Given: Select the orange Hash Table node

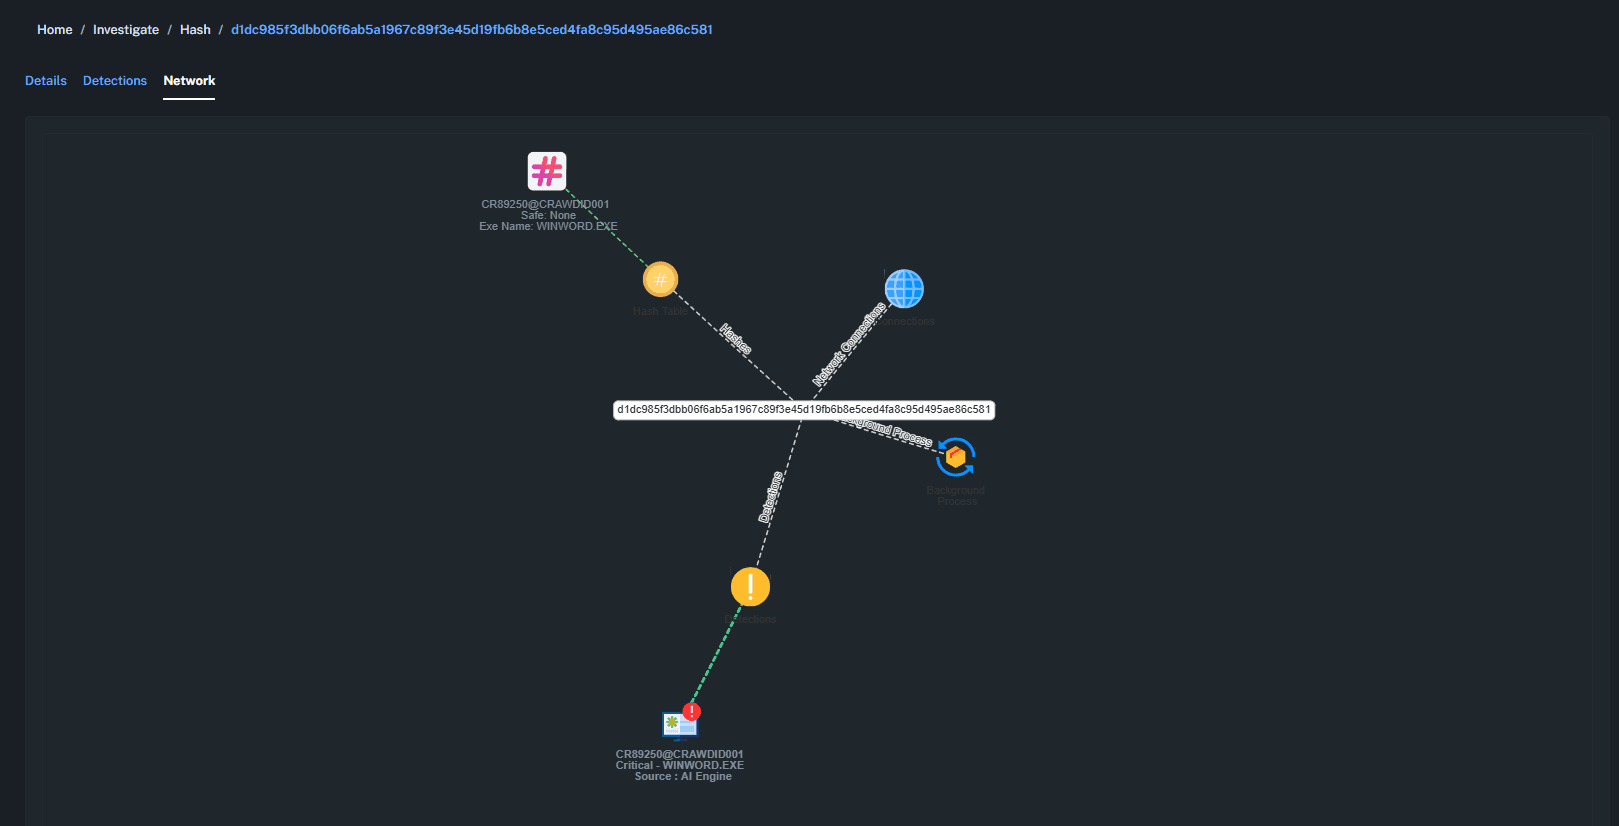Looking at the screenshot, I should [660, 280].
